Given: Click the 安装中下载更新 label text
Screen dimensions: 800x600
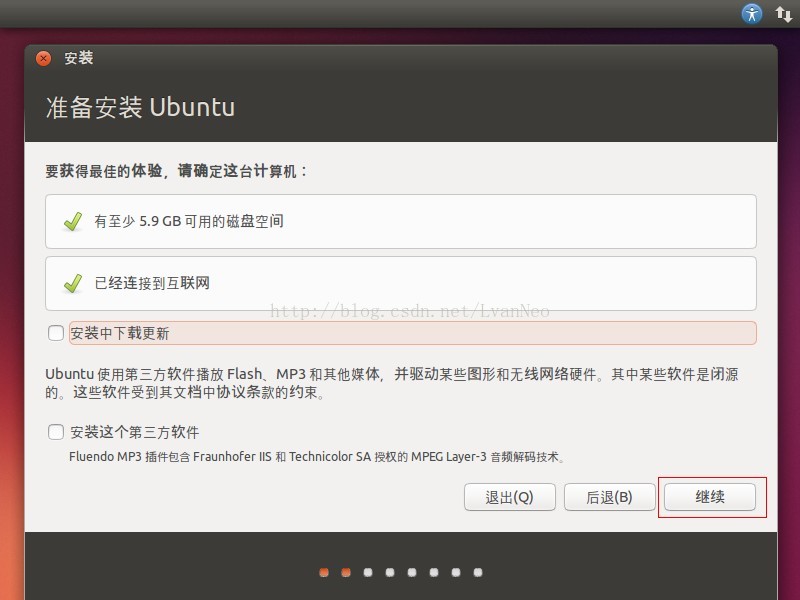Looking at the screenshot, I should (x=120, y=333).
